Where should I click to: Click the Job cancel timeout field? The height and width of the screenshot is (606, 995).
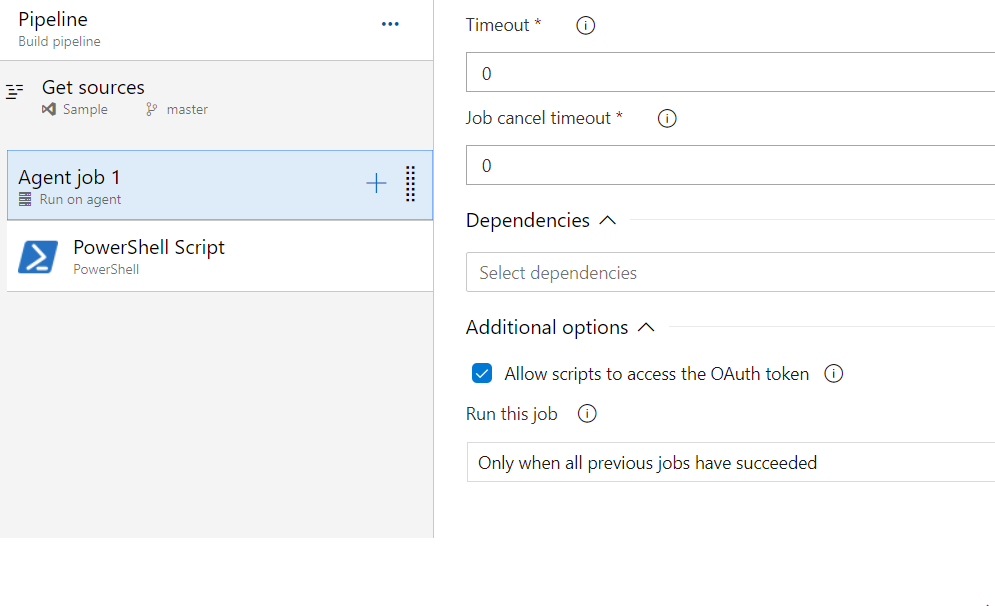(730, 165)
